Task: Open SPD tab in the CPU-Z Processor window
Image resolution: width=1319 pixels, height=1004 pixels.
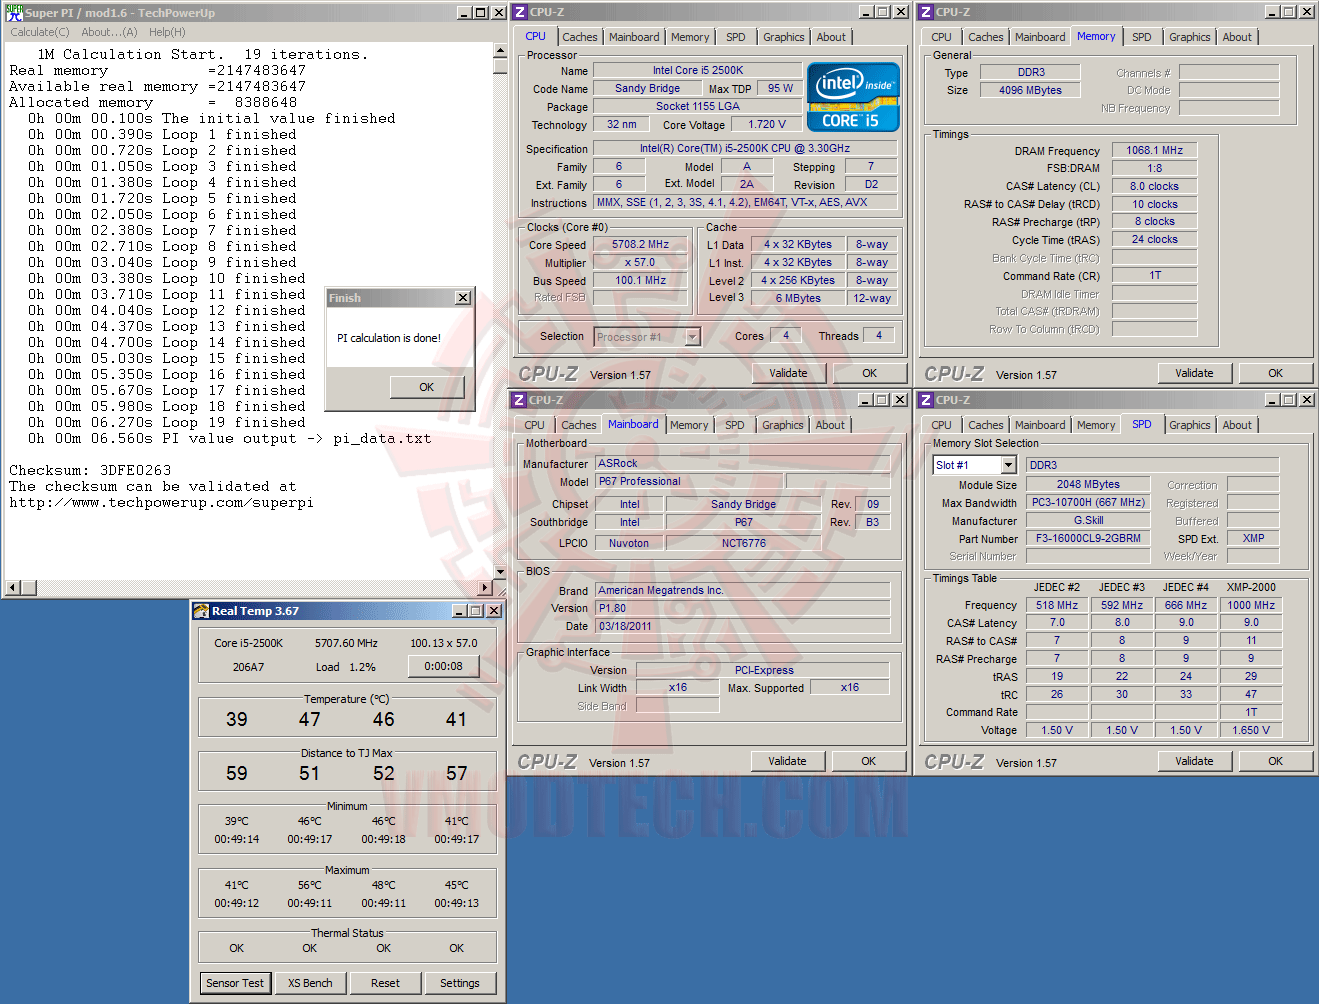Action: 736,37
